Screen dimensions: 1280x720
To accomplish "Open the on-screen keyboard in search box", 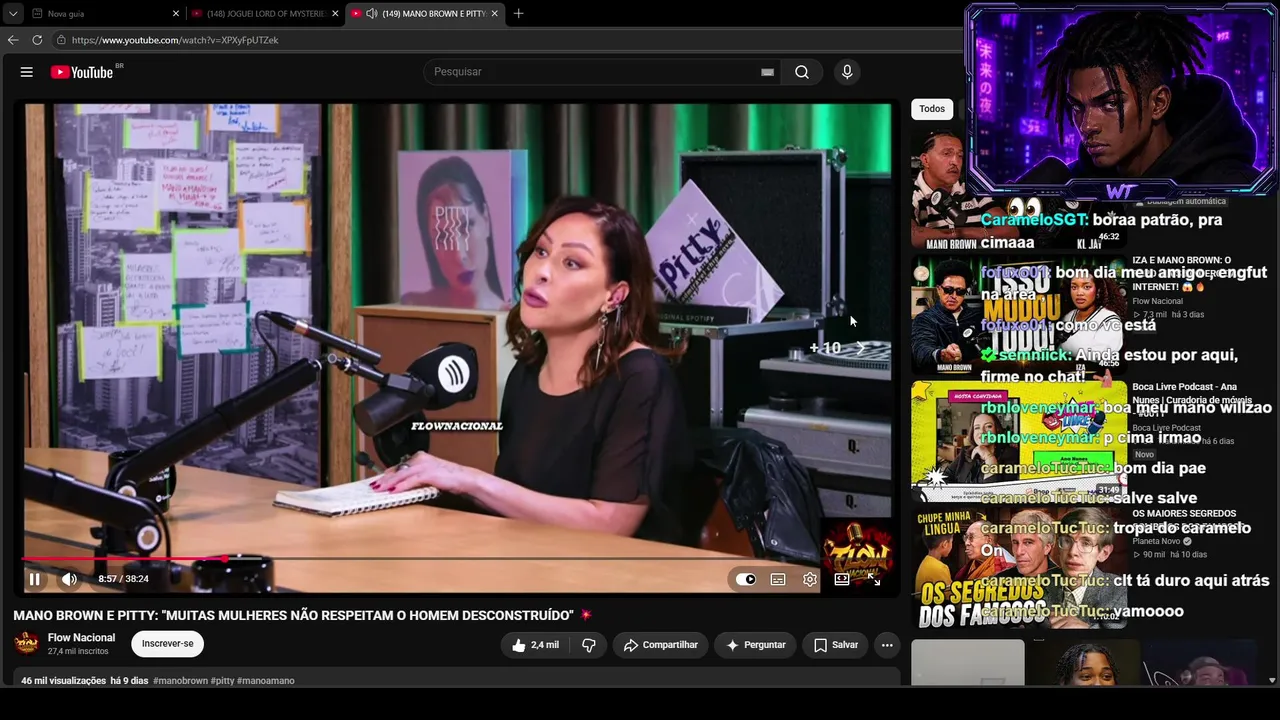I will tap(767, 72).
